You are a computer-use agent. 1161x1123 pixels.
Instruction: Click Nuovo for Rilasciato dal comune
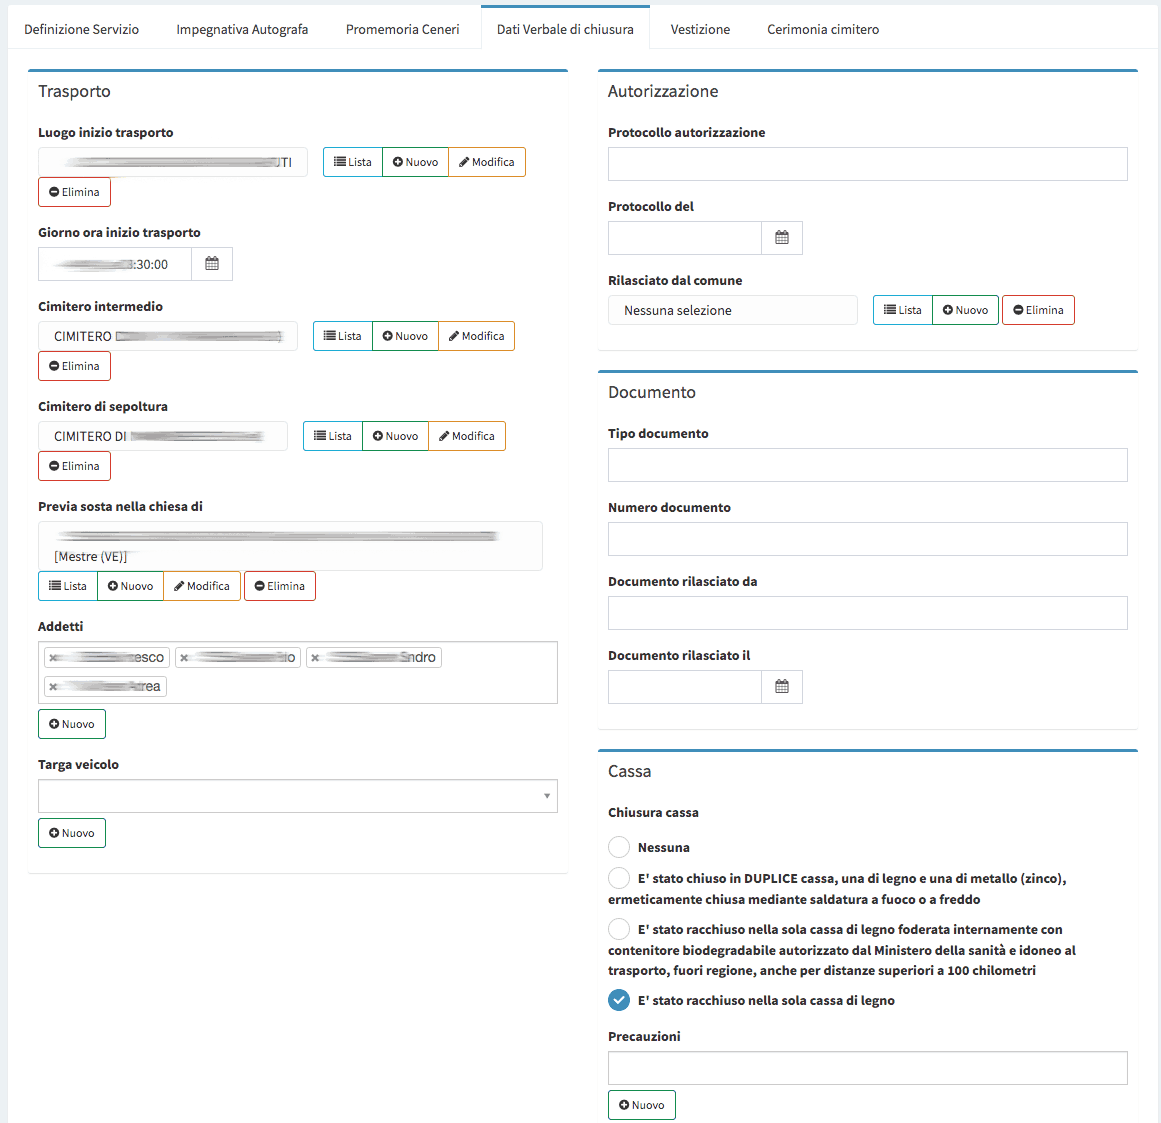965,310
